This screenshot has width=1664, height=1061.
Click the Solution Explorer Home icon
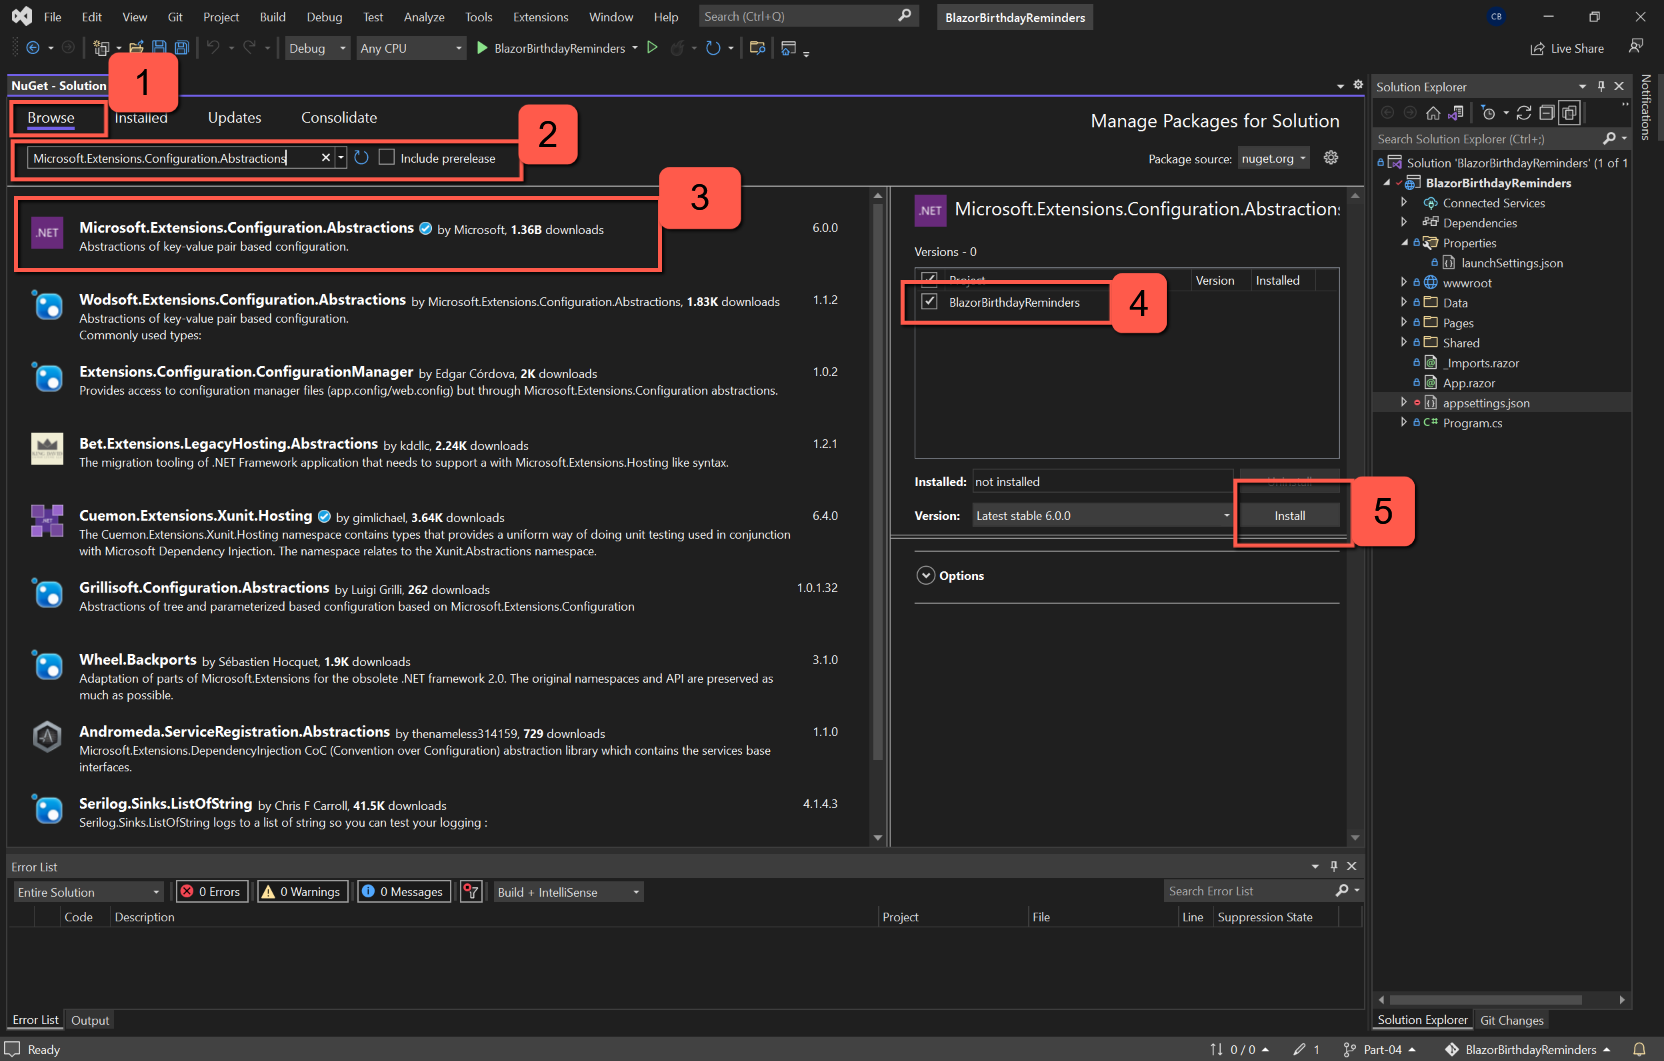point(1433,113)
